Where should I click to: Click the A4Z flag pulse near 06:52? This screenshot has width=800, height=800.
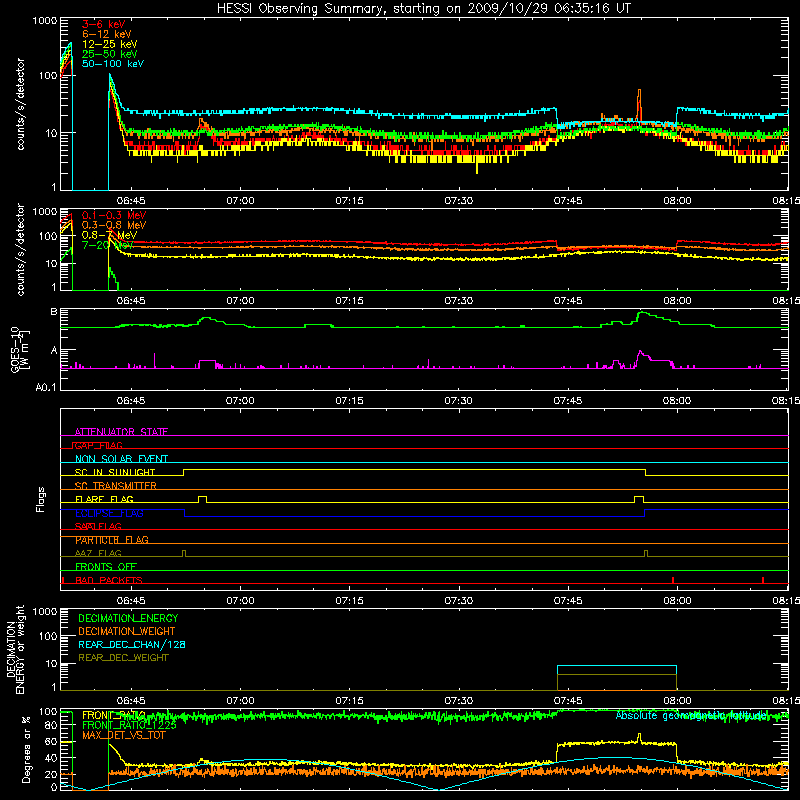point(184,554)
